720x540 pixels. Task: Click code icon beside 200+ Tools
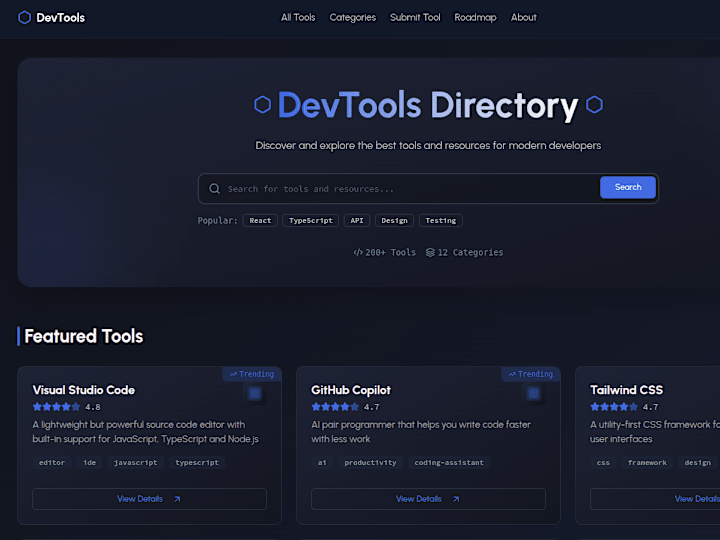(358, 252)
